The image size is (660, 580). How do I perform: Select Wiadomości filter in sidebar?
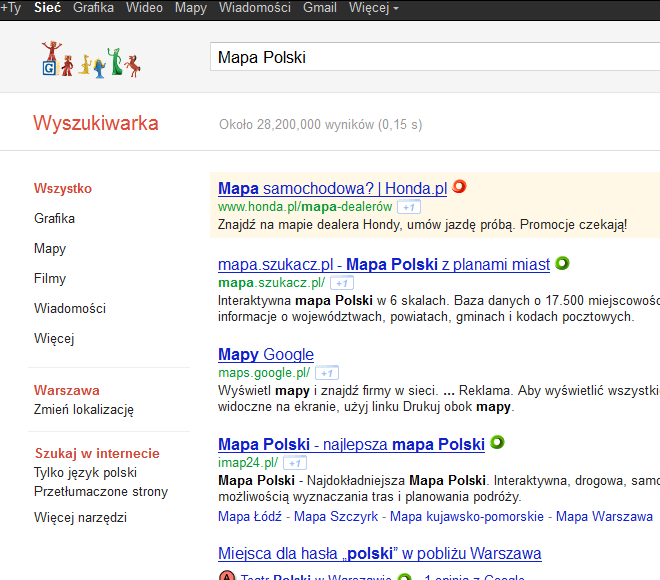(x=70, y=309)
